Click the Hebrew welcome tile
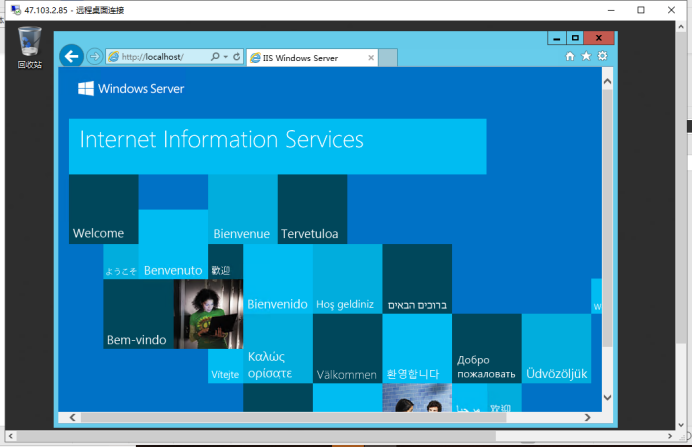This screenshot has width=692, height=447. click(417, 279)
